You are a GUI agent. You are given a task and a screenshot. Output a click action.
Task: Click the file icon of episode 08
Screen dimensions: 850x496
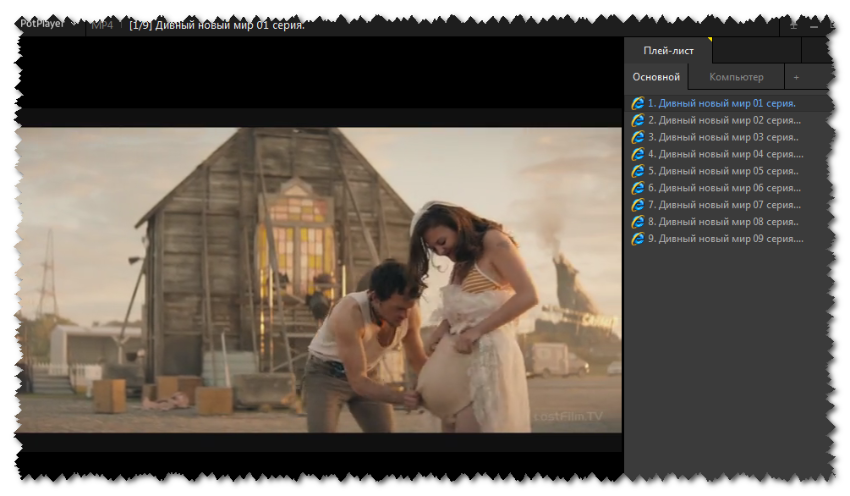click(x=638, y=221)
